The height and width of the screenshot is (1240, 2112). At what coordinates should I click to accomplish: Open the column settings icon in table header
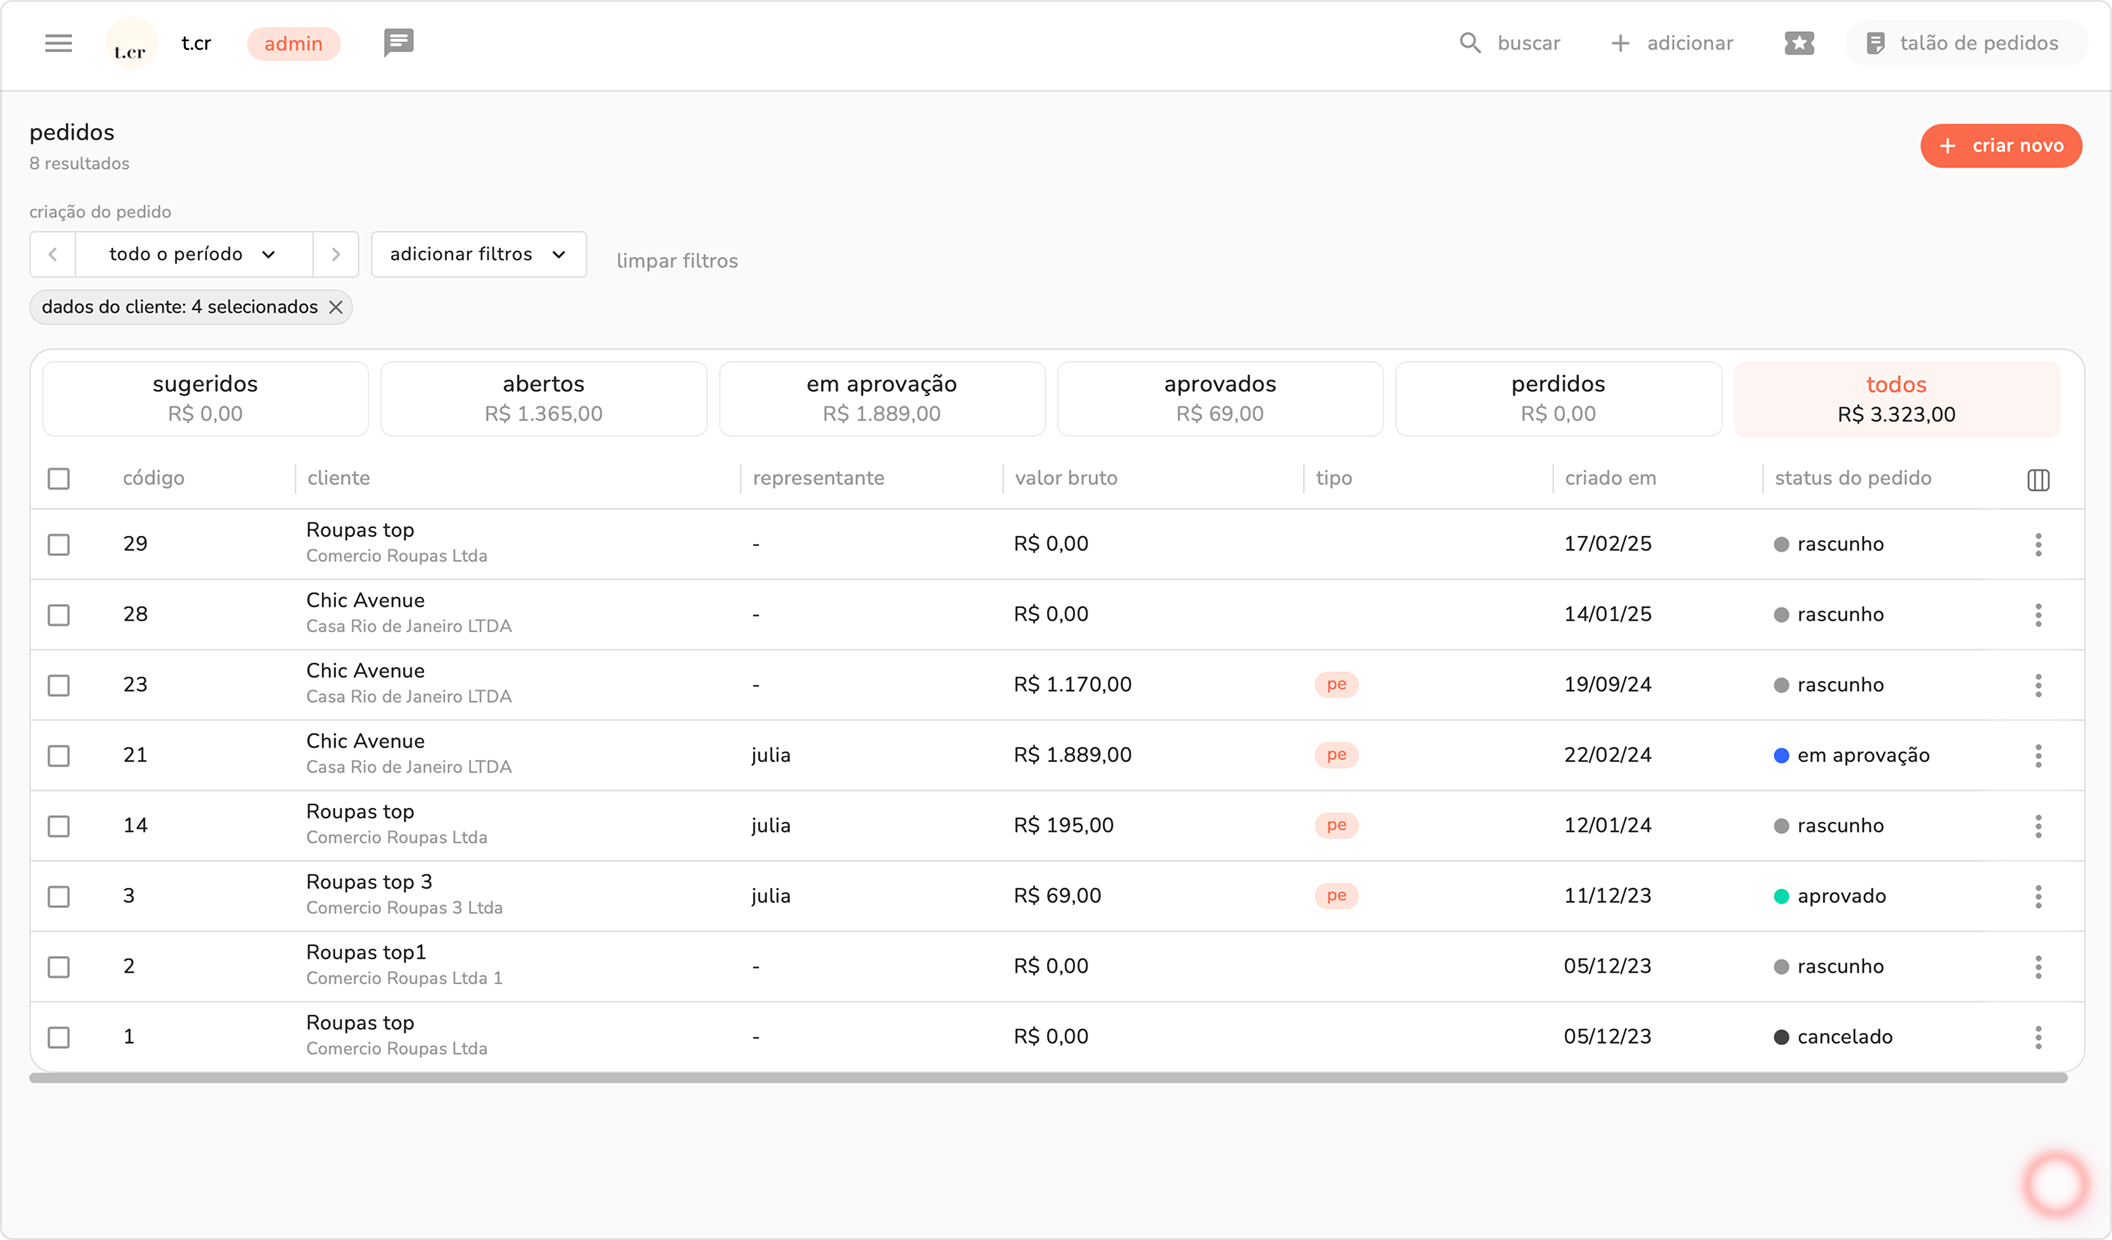coord(2038,480)
